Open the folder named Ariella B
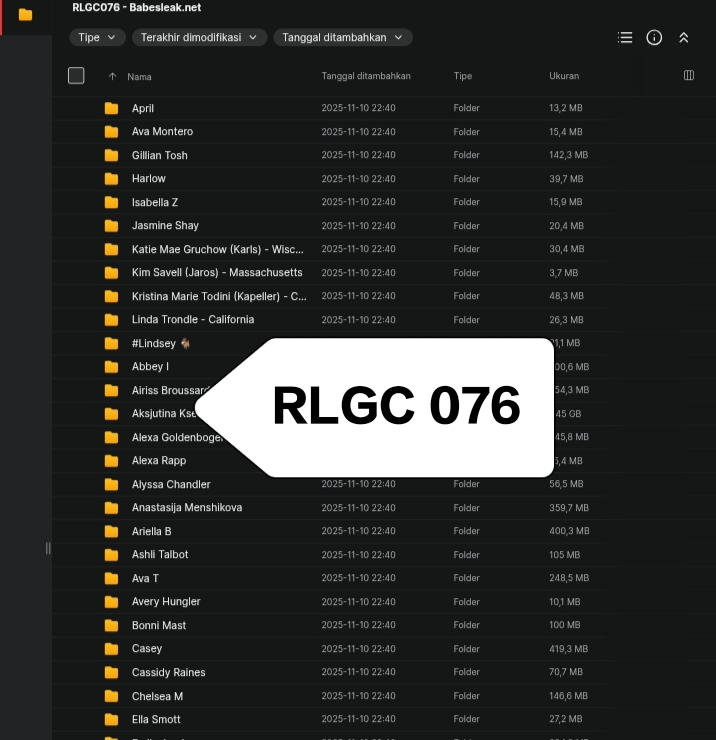 (x=151, y=531)
